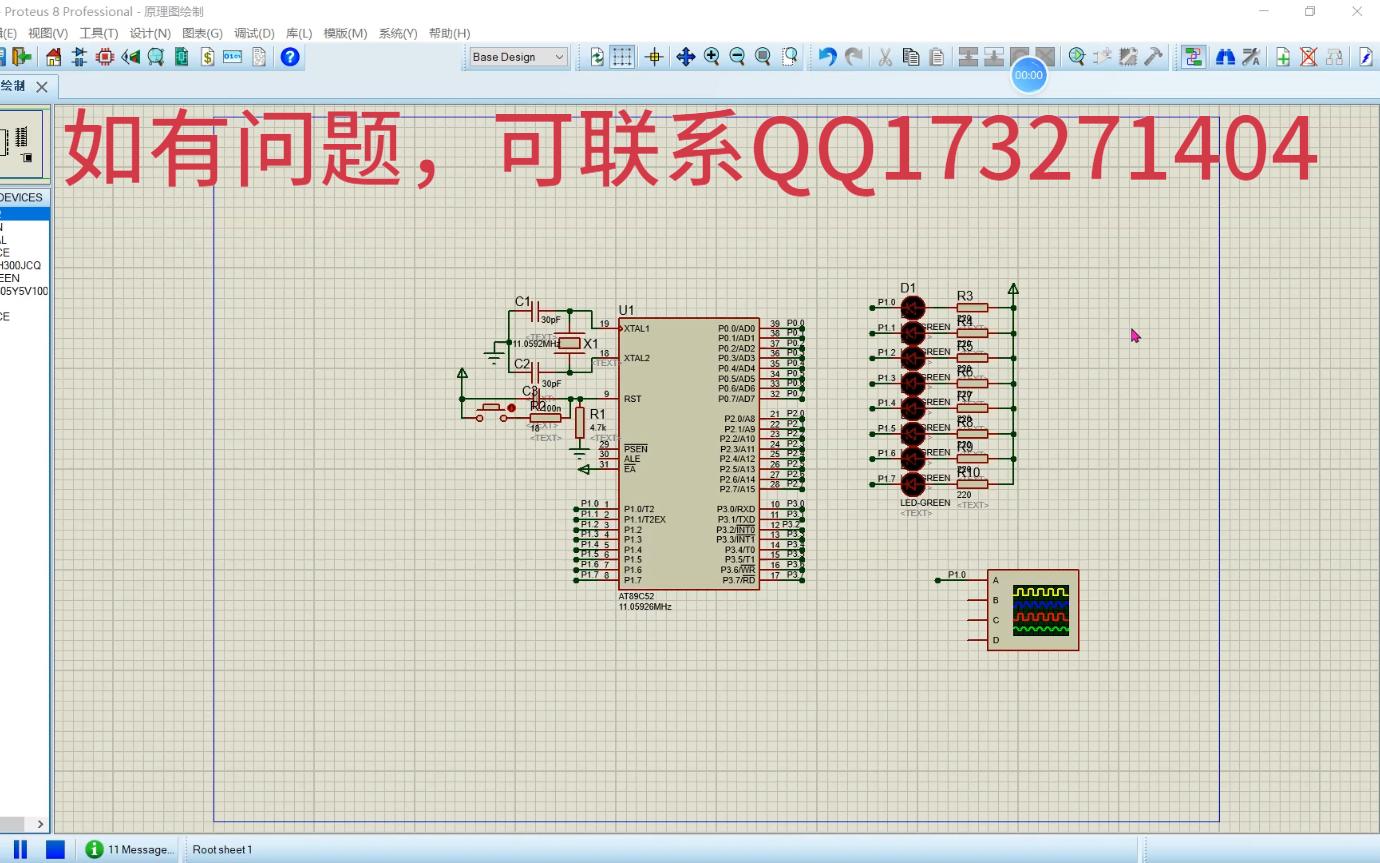
Task: Click Search and Tag binoculars icon
Action: (x=1225, y=57)
